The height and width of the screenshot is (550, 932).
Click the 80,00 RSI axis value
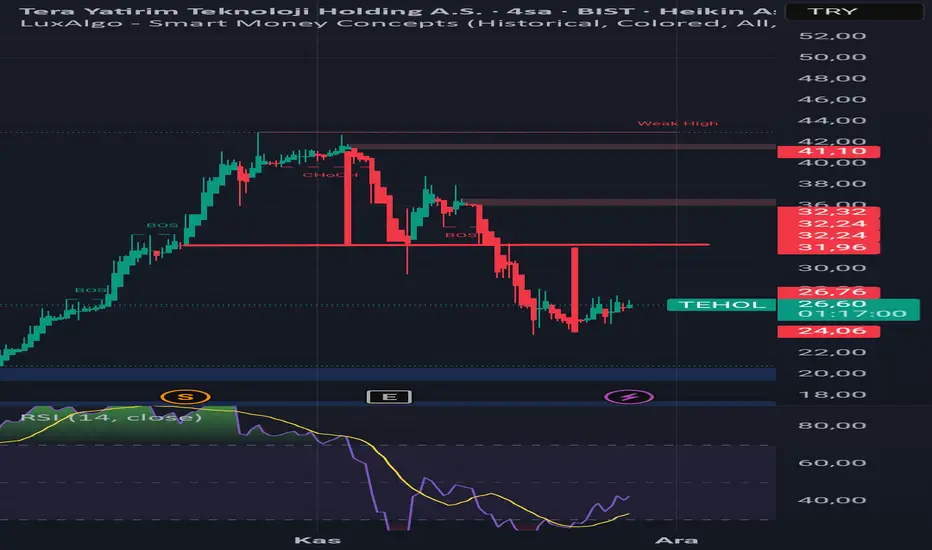coord(832,425)
